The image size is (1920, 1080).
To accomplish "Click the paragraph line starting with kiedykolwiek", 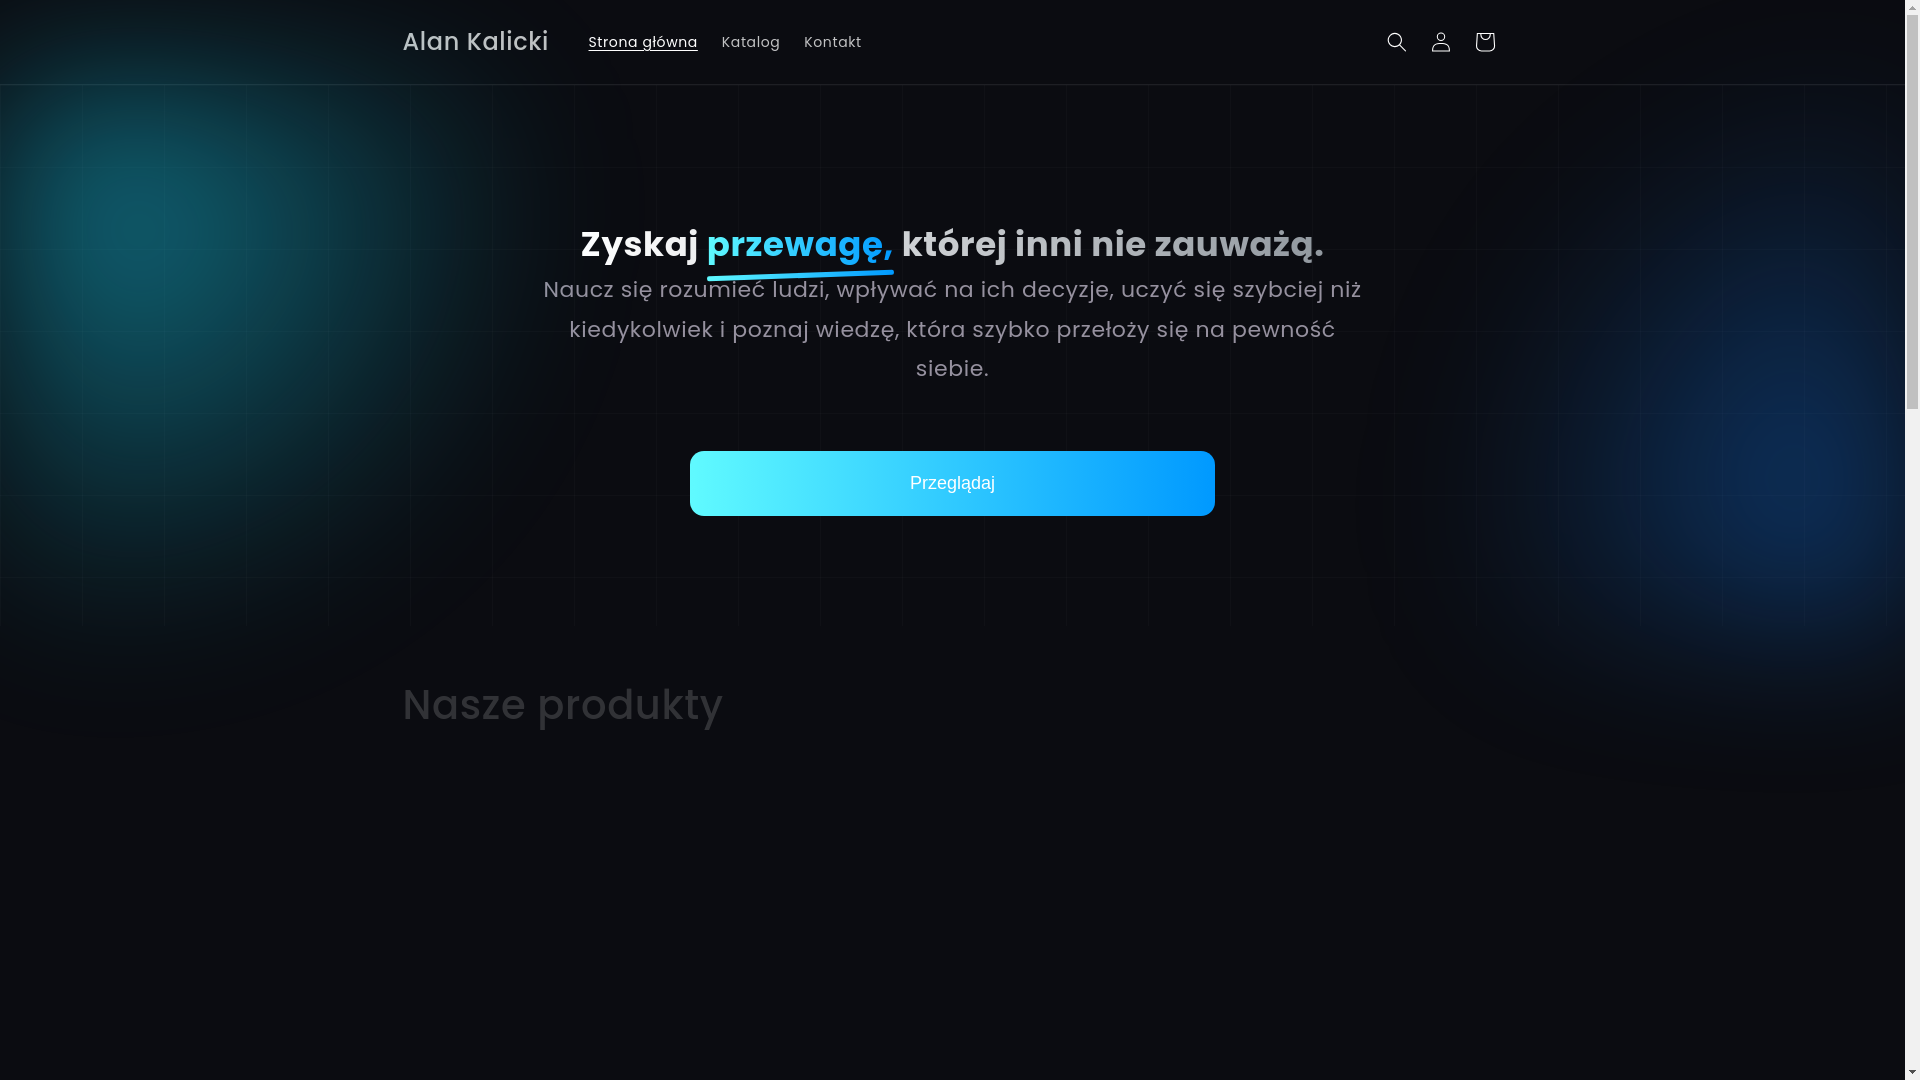I will click(x=952, y=330).
